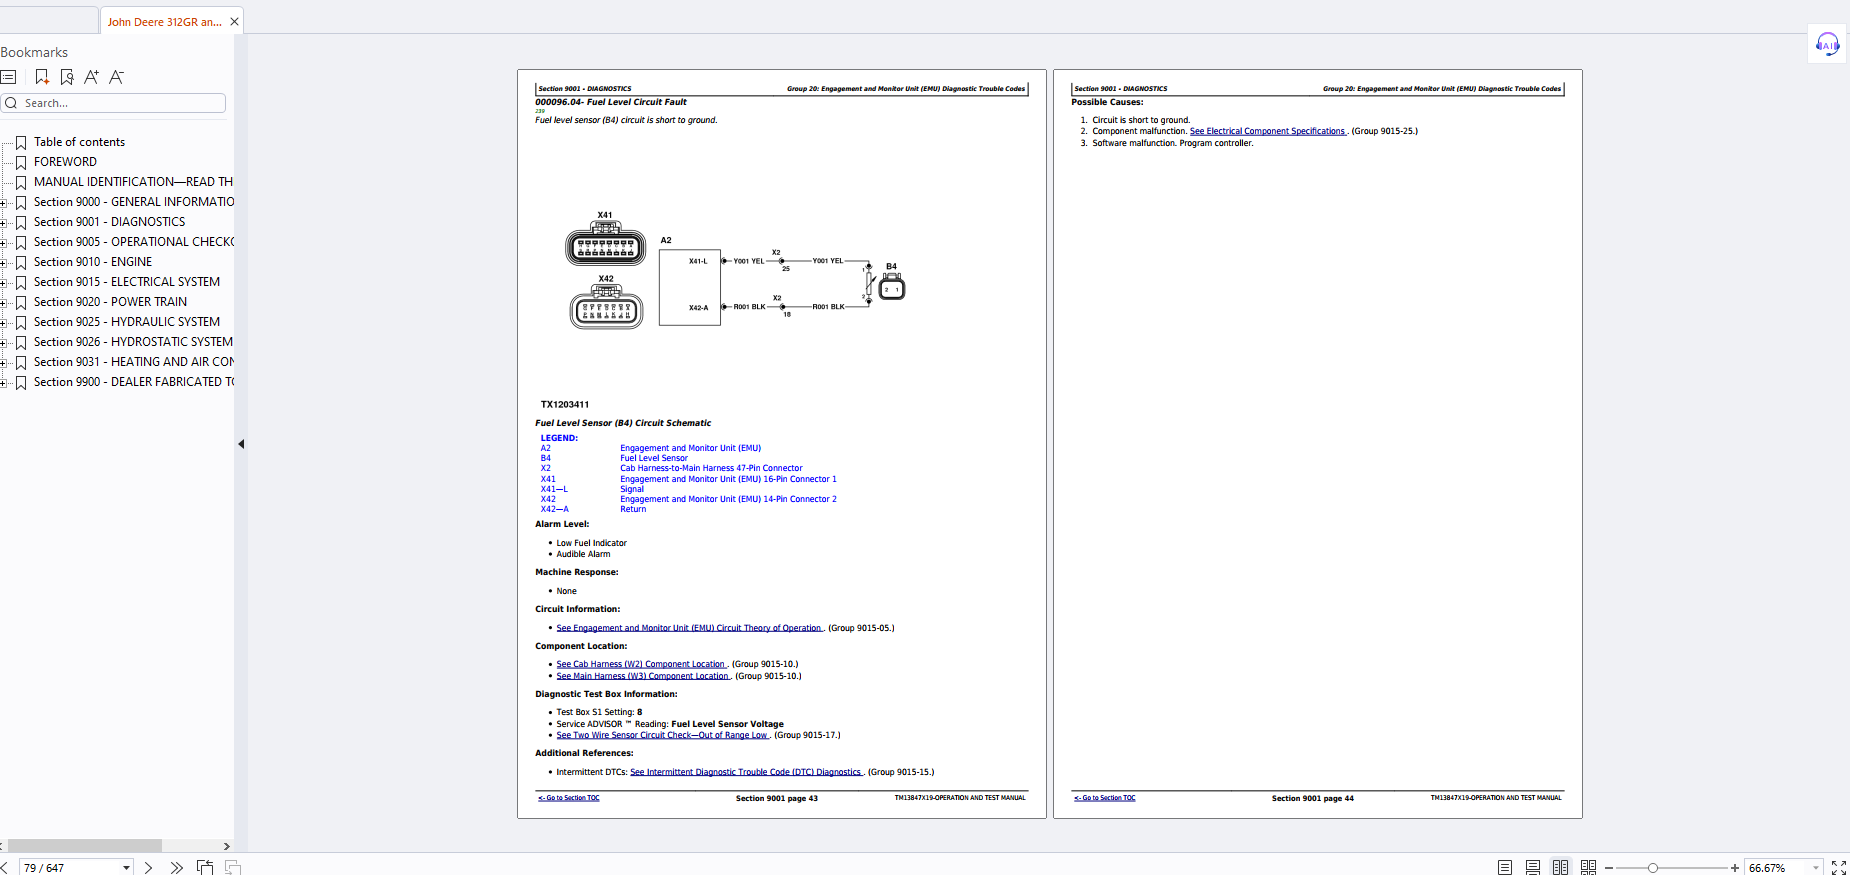1850x875 pixels.
Task: Open the AI assistant icon
Action: pyautogui.click(x=1827, y=44)
